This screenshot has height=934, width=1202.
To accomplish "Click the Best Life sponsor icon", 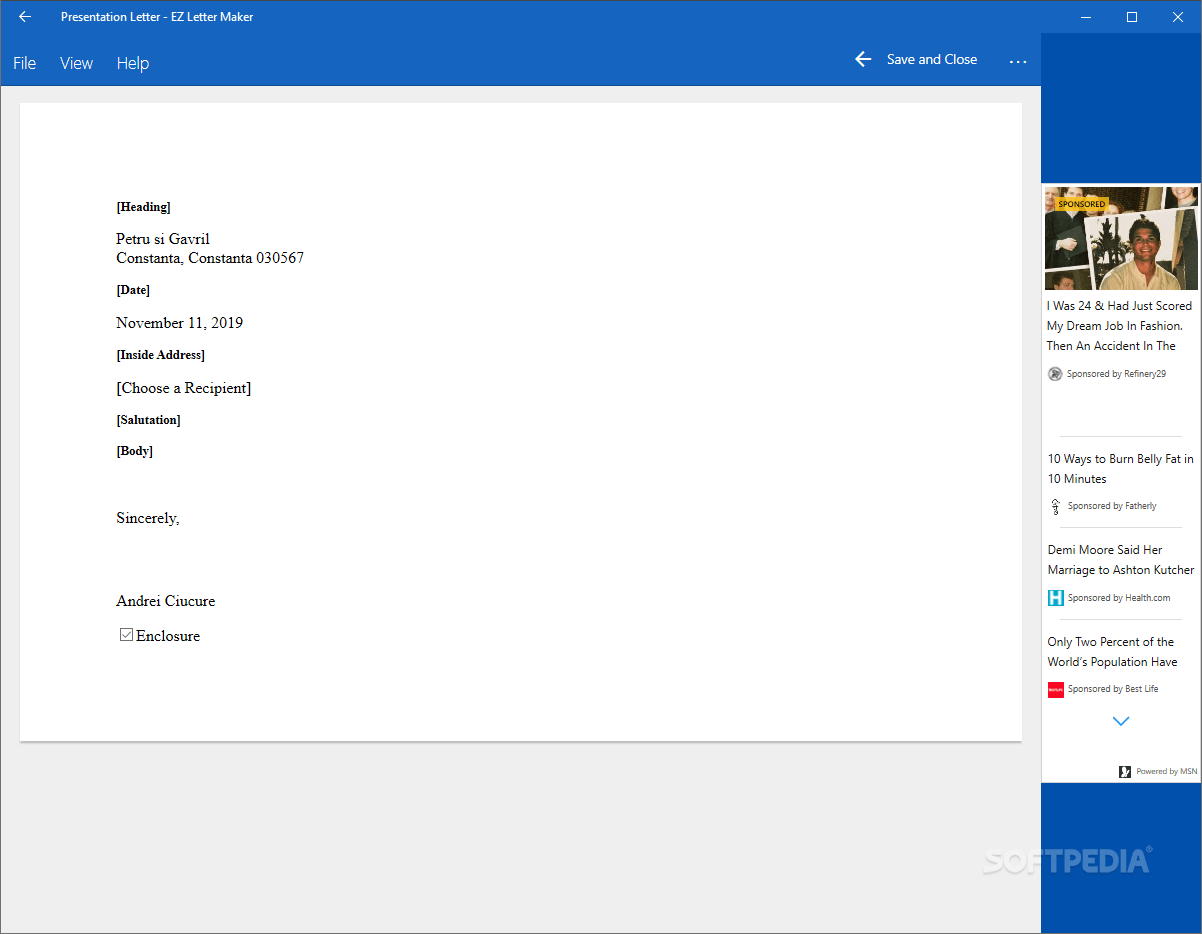I will (1055, 689).
